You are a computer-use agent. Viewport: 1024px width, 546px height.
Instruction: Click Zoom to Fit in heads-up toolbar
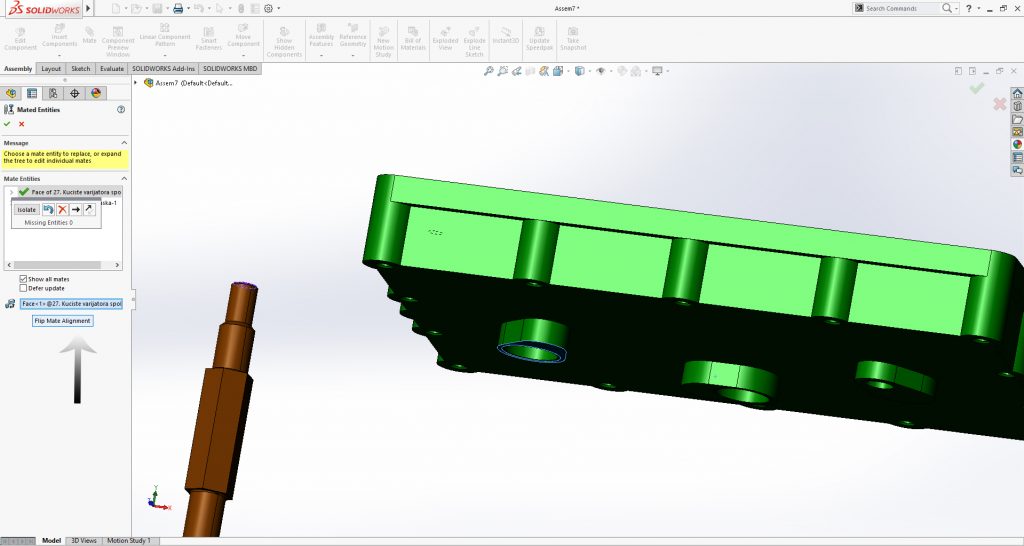(488, 71)
